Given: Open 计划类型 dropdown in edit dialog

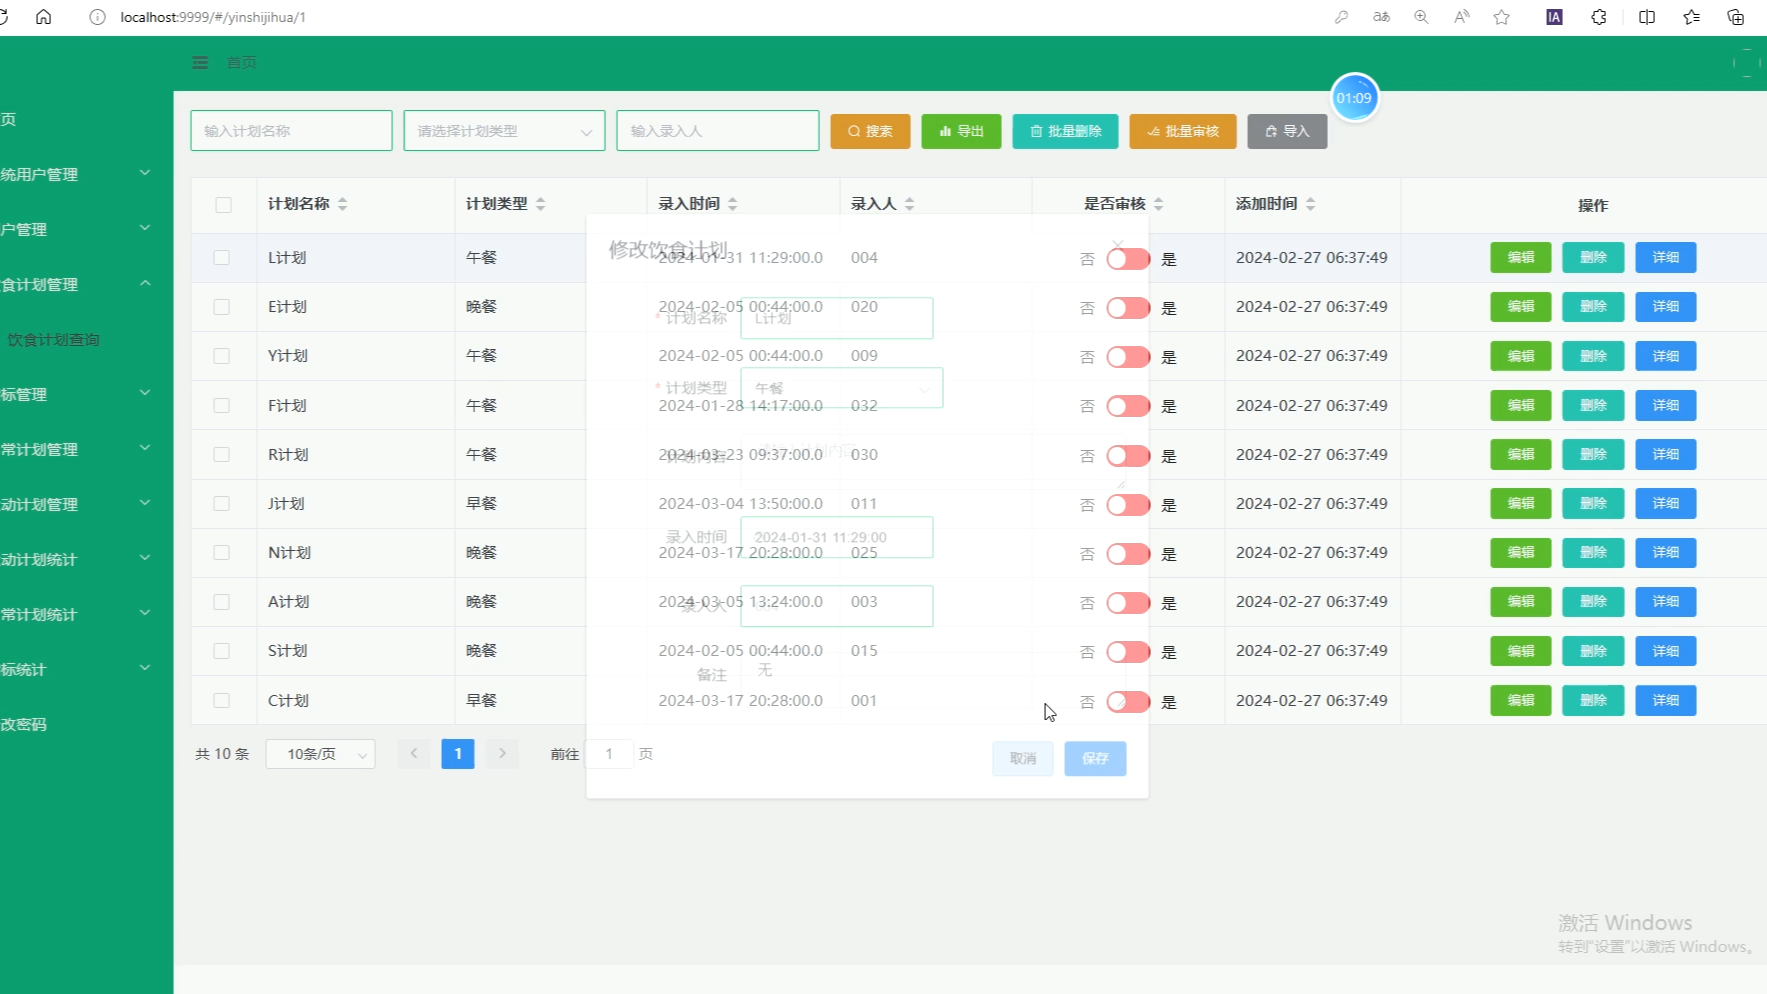Looking at the screenshot, I should pos(842,388).
